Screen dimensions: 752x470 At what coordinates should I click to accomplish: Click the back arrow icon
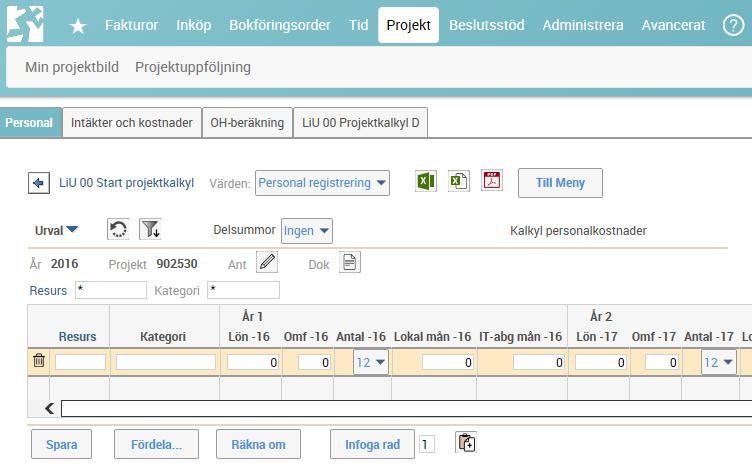point(39,183)
